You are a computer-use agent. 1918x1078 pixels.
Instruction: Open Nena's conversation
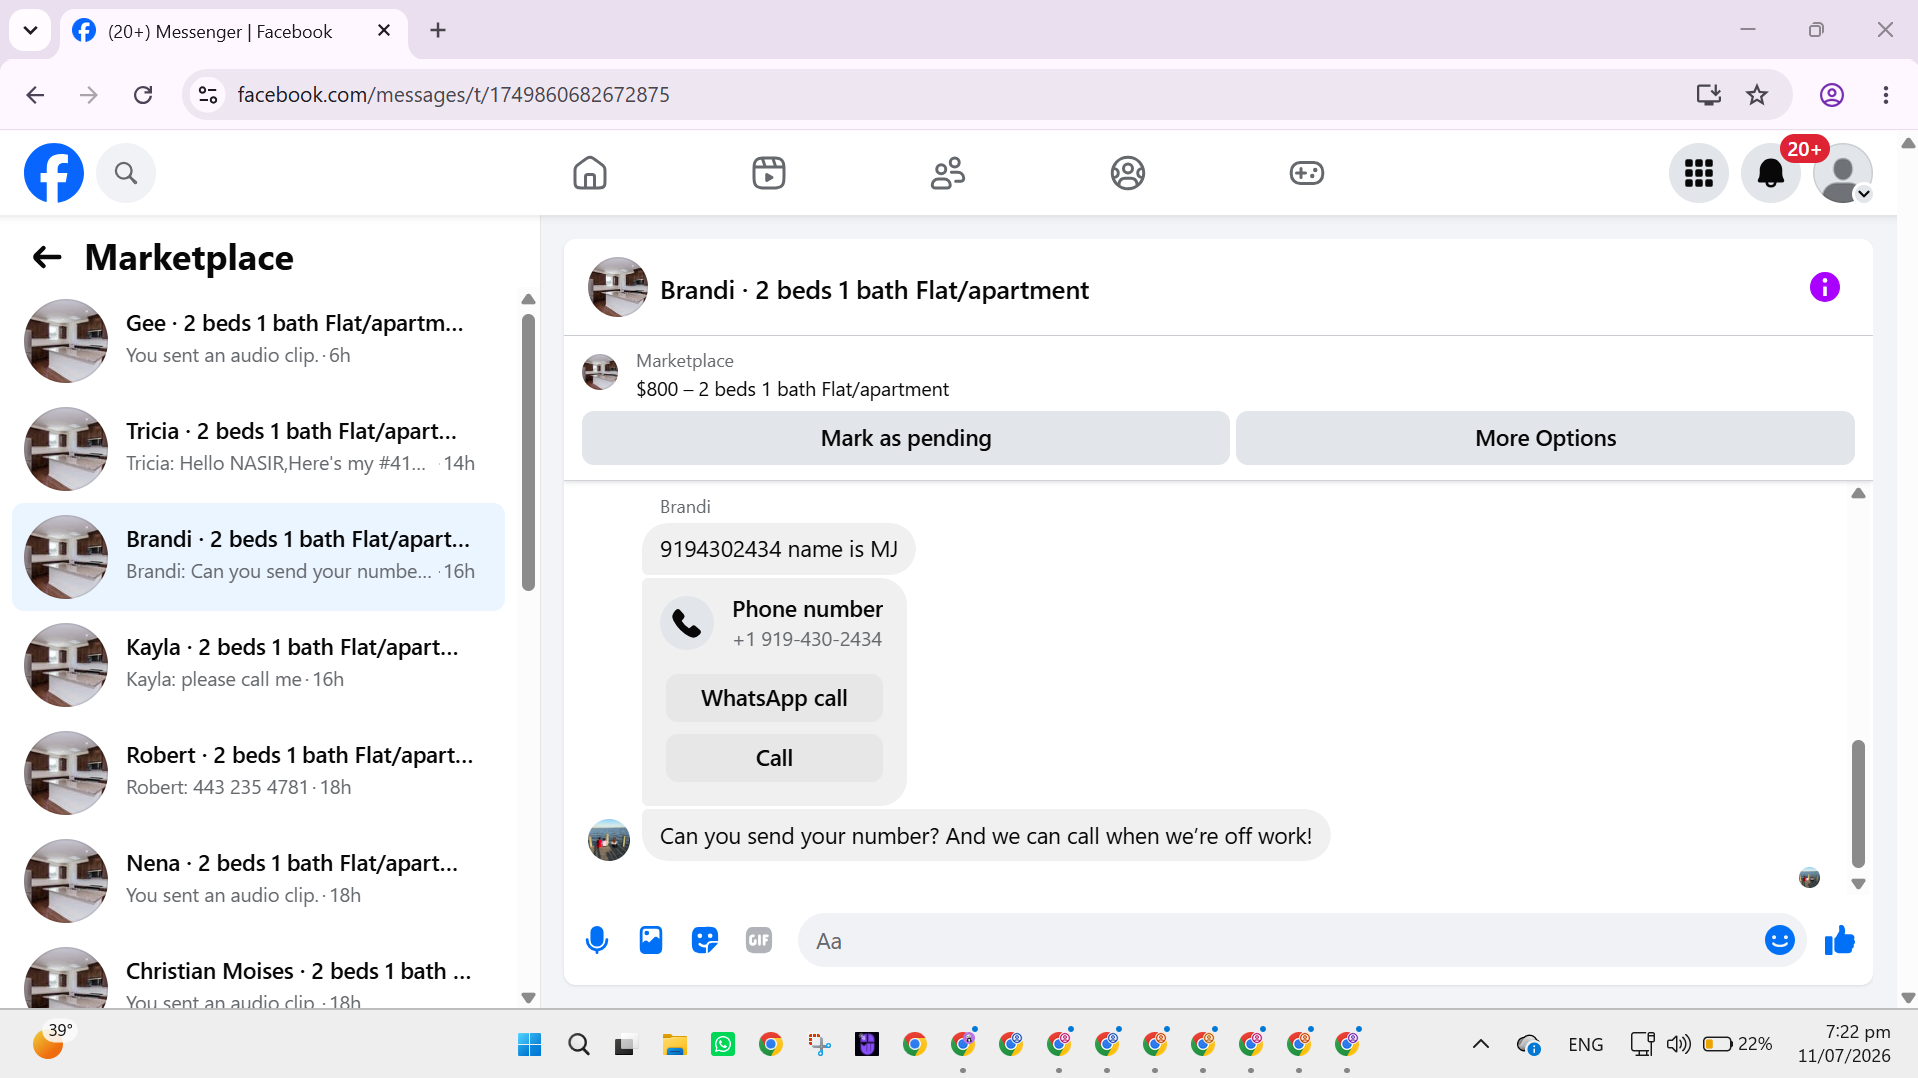(258, 881)
